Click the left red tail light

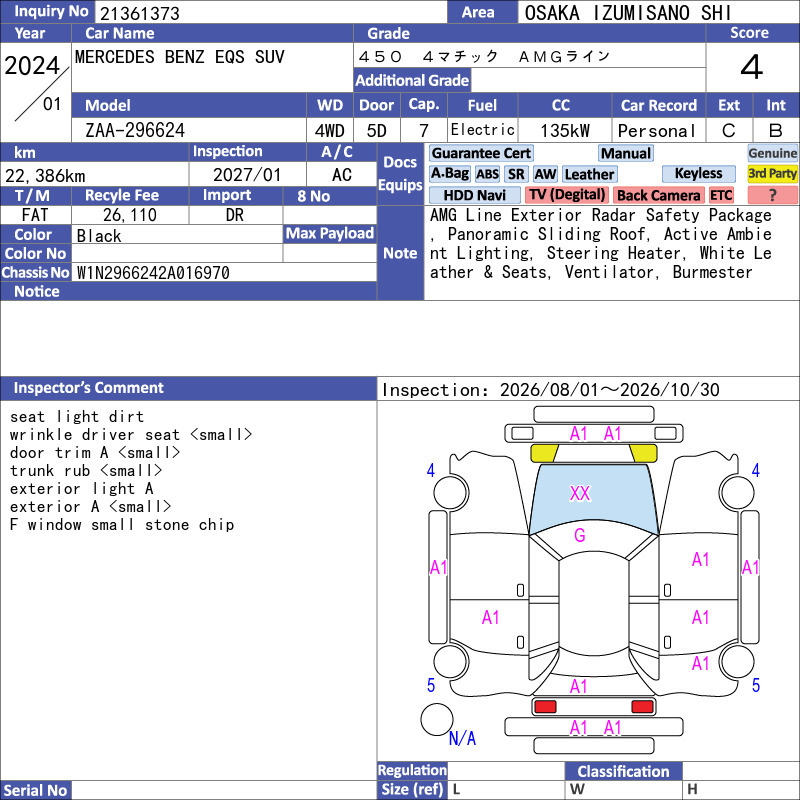tap(545, 706)
